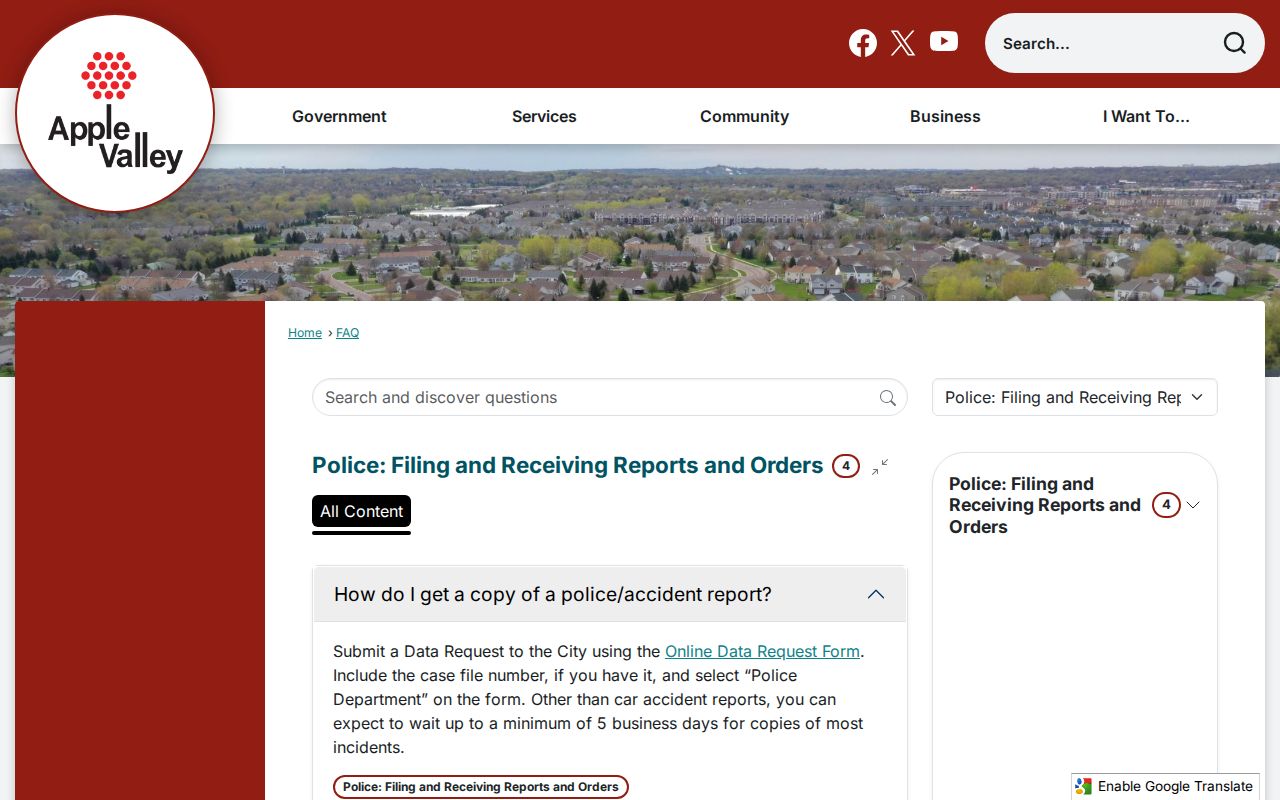Go to the FAQ breadcrumb link

click(347, 333)
